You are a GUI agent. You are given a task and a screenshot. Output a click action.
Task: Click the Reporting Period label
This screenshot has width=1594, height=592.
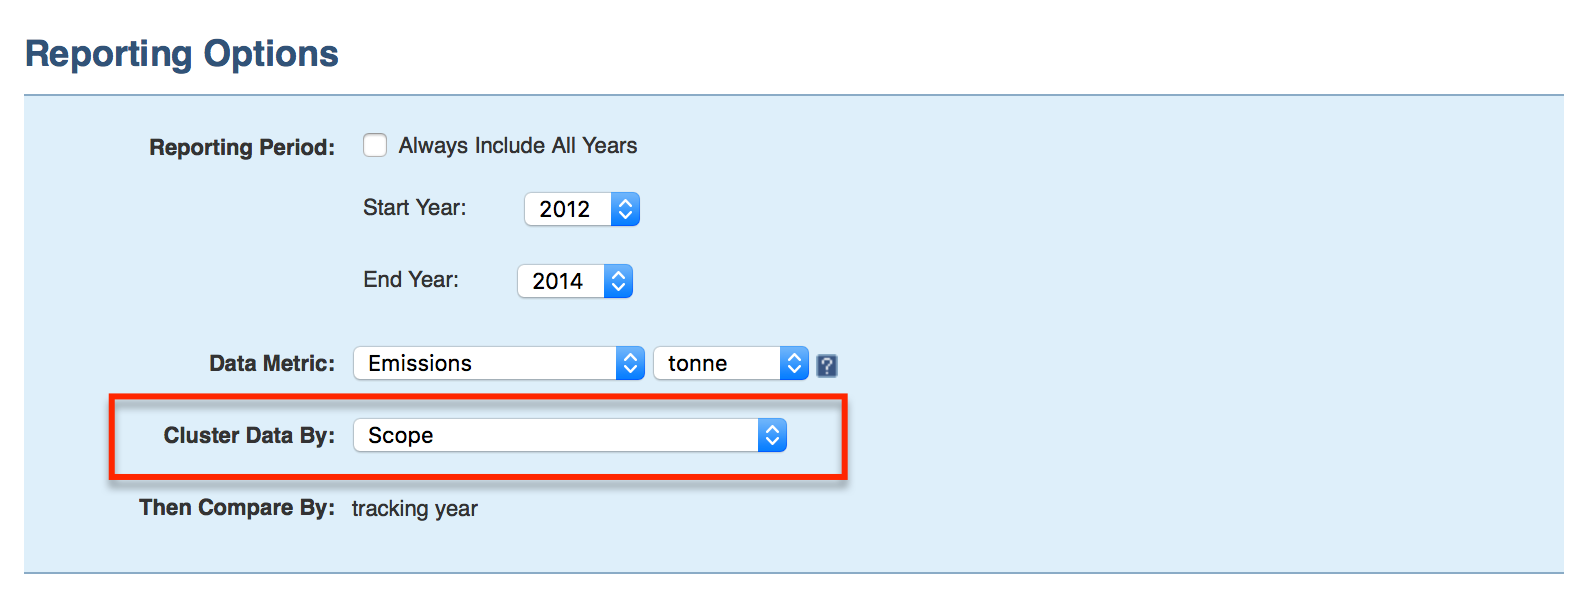pos(242,147)
